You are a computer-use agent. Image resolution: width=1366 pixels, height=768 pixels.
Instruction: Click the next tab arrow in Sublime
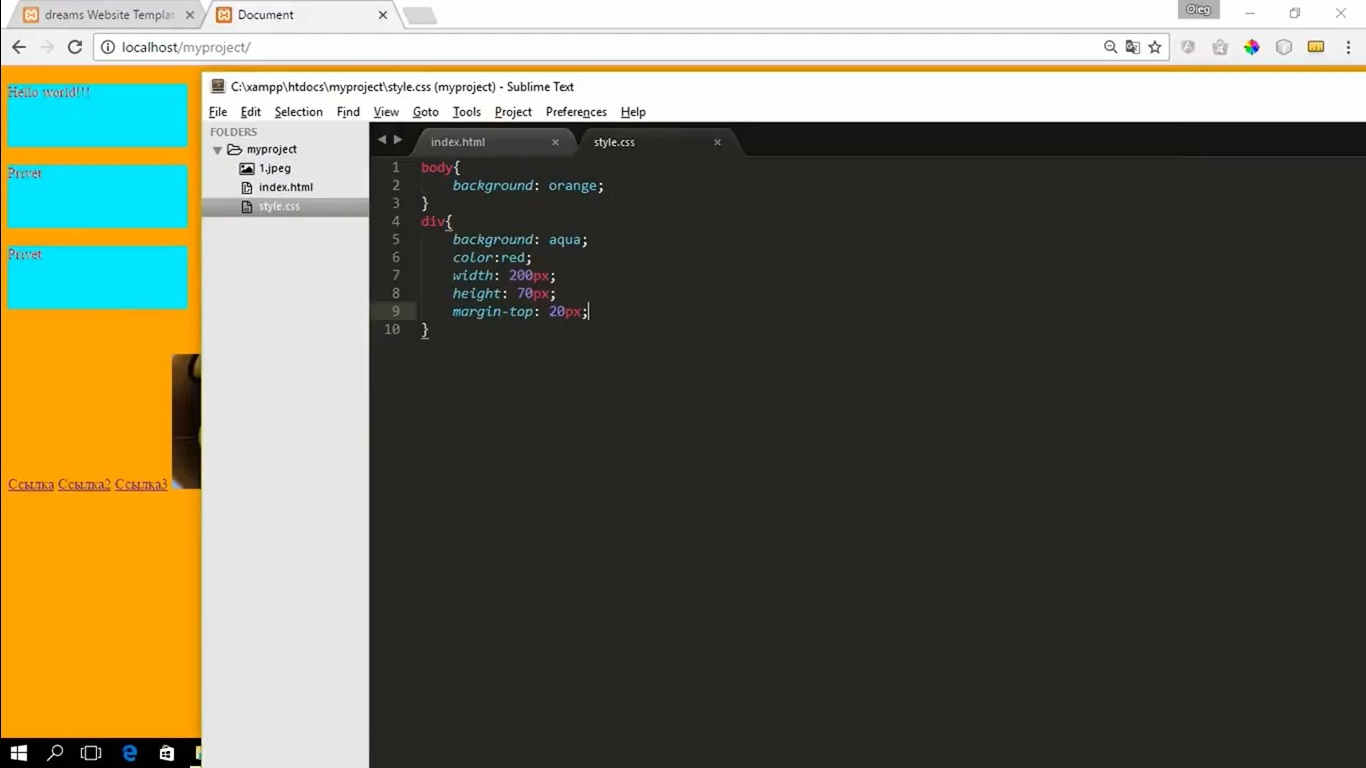pos(397,140)
